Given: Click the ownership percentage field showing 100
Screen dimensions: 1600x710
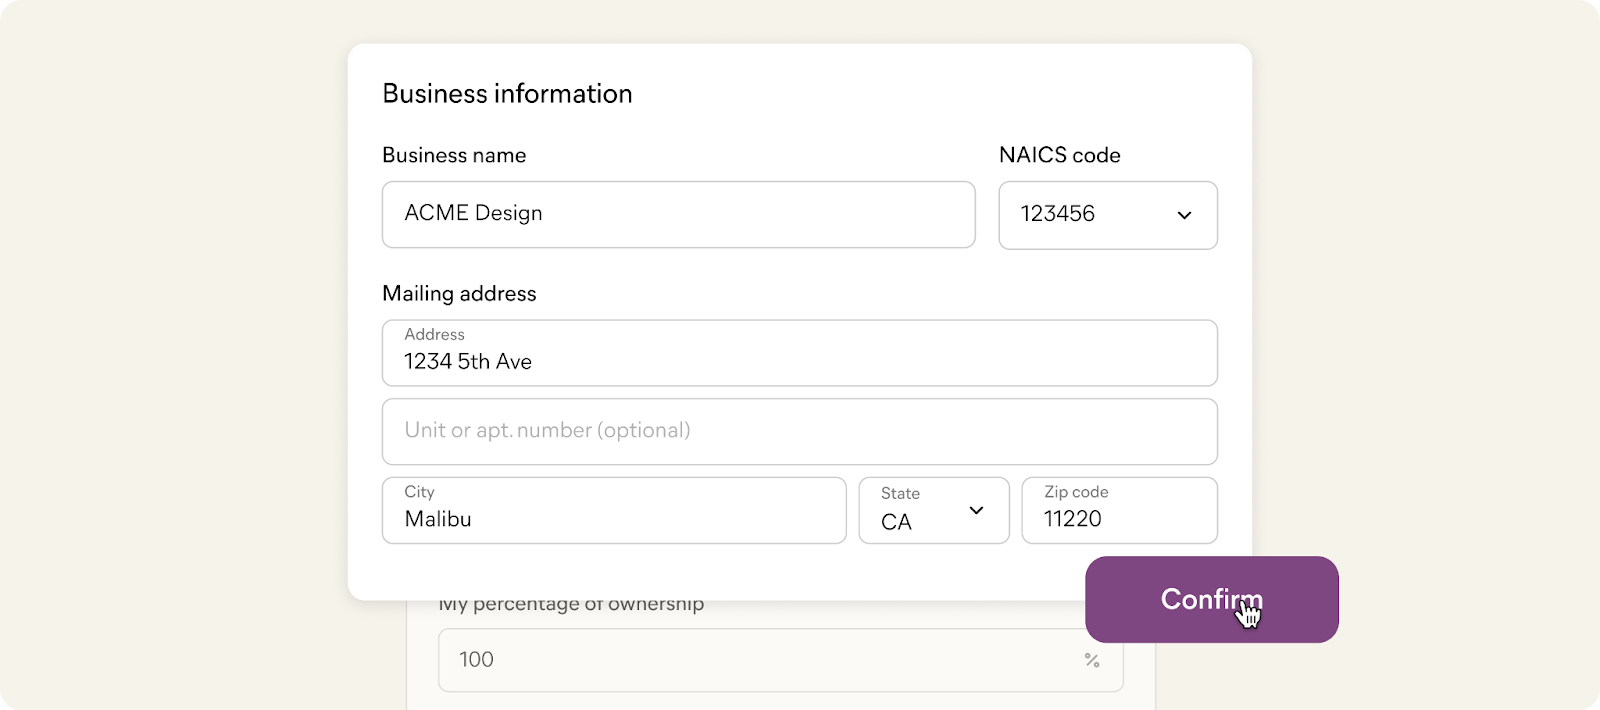Looking at the screenshot, I should [760, 660].
